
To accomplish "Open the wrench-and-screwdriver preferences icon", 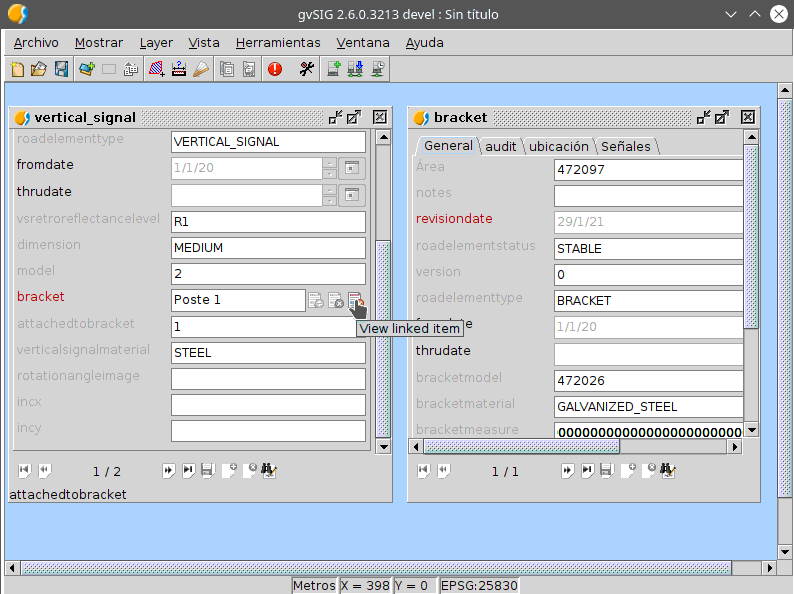I will 306,69.
